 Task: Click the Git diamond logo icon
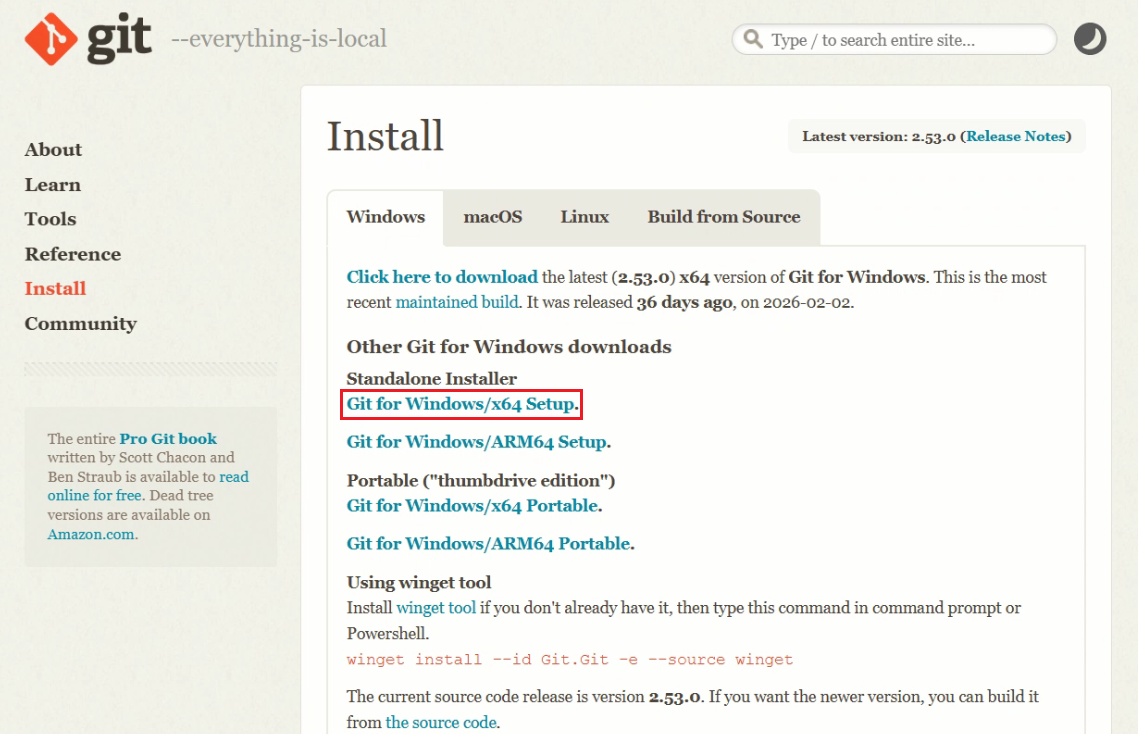tap(51, 39)
